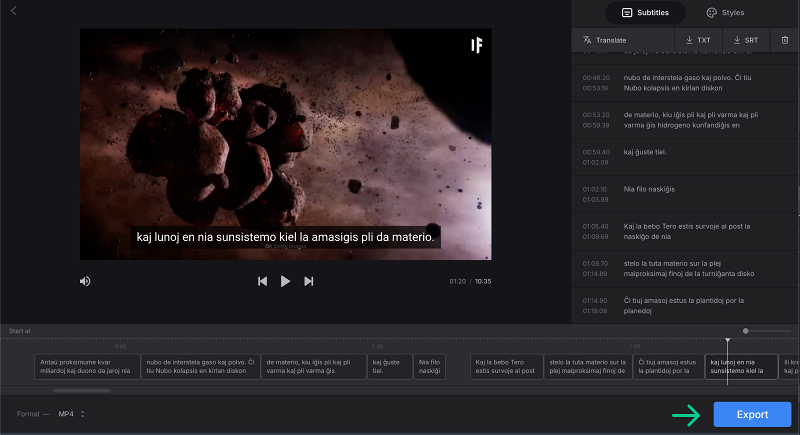Click the video preview frame
The width and height of the screenshot is (800, 435).
(286, 144)
